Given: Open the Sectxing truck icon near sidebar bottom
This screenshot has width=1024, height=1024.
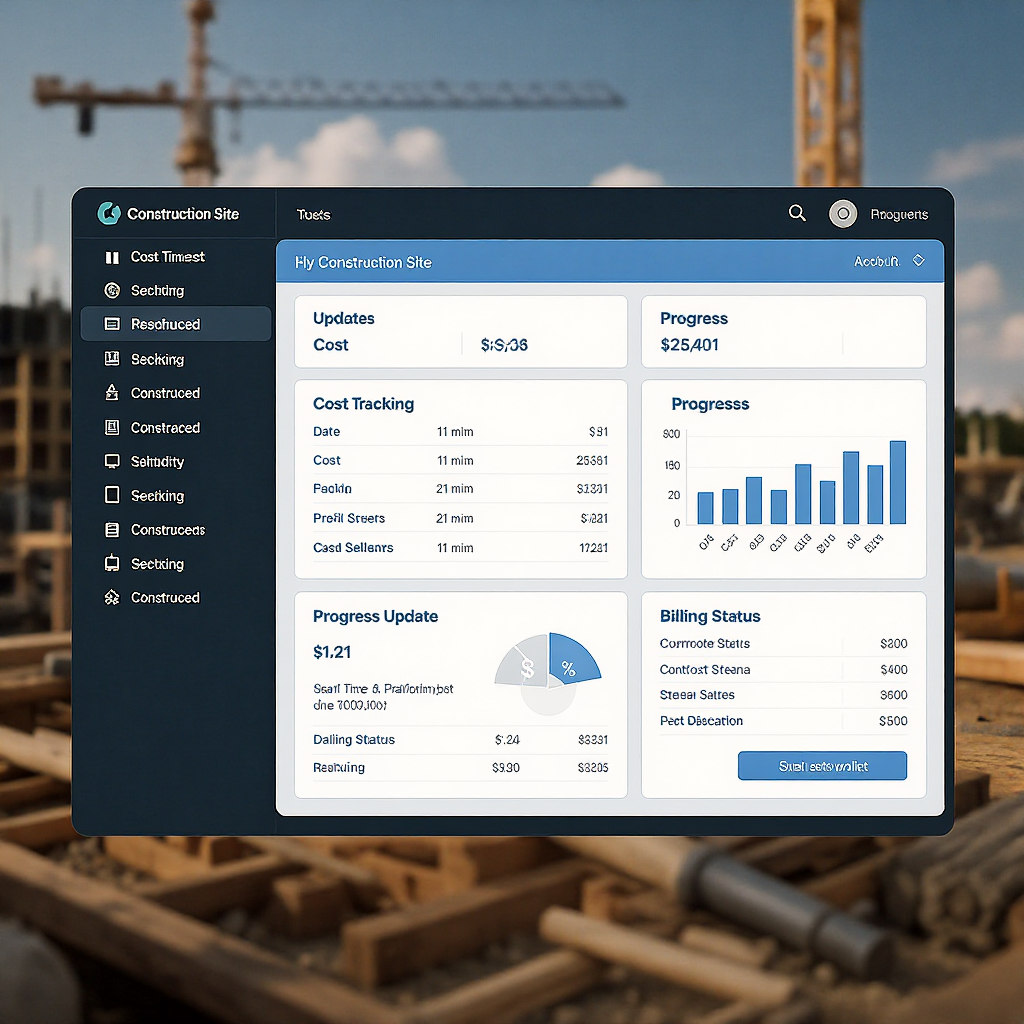Looking at the screenshot, I should (x=111, y=563).
